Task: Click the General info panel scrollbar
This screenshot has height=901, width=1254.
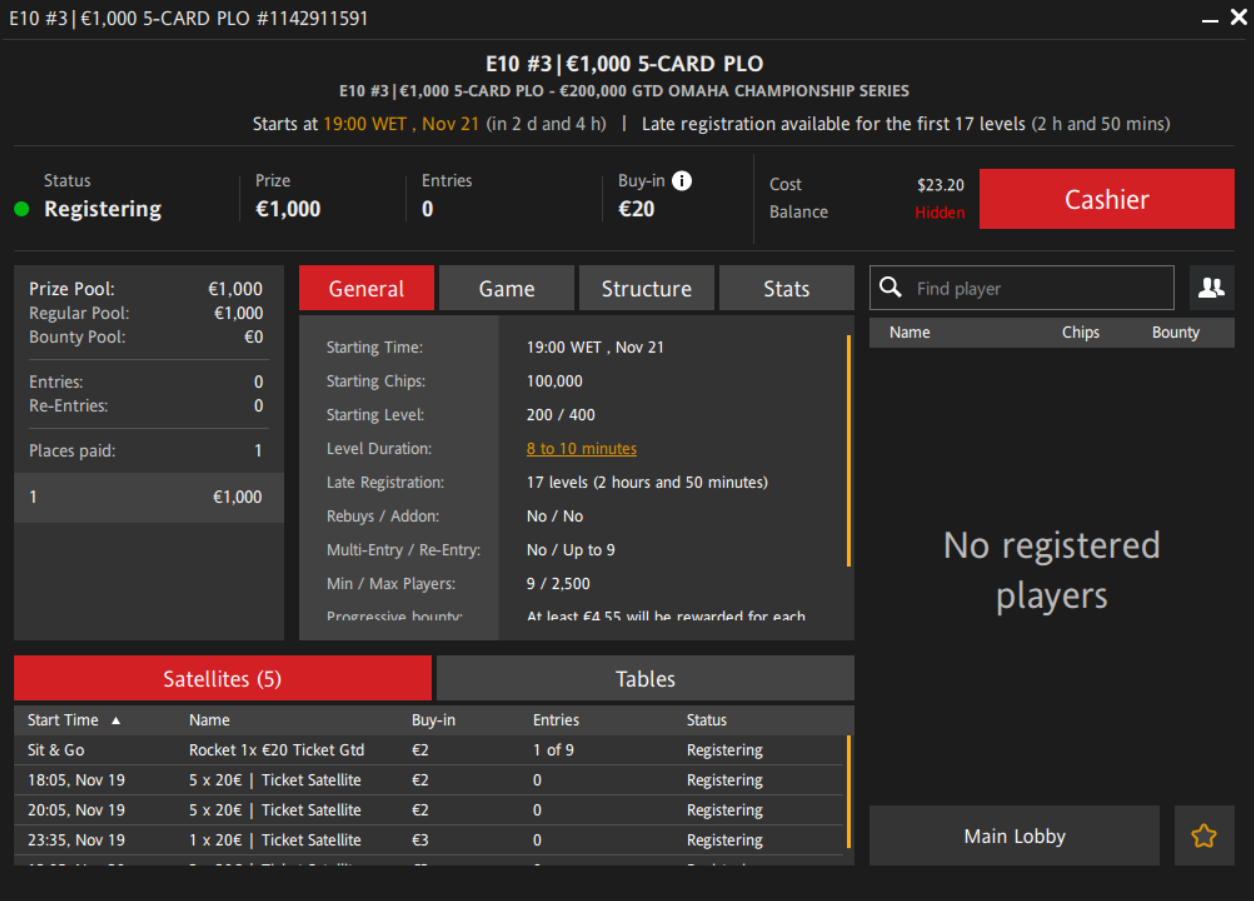Action: pyautogui.click(x=849, y=450)
